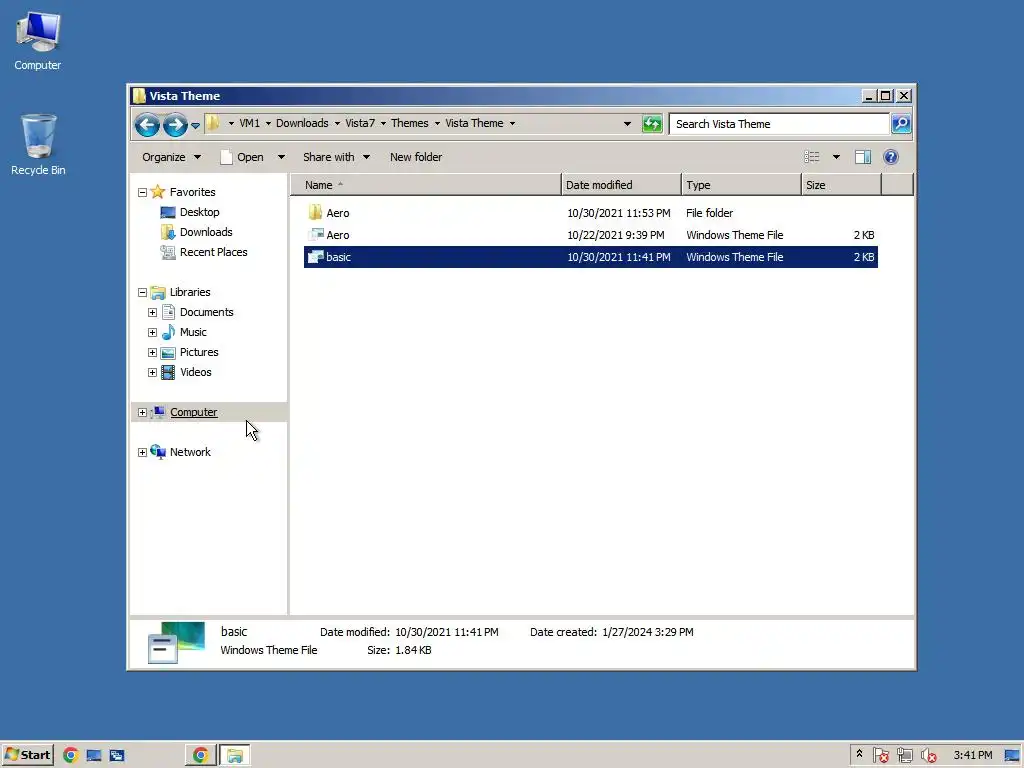
Task: Click the search magnifier button
Action: [x=901, y=123]
